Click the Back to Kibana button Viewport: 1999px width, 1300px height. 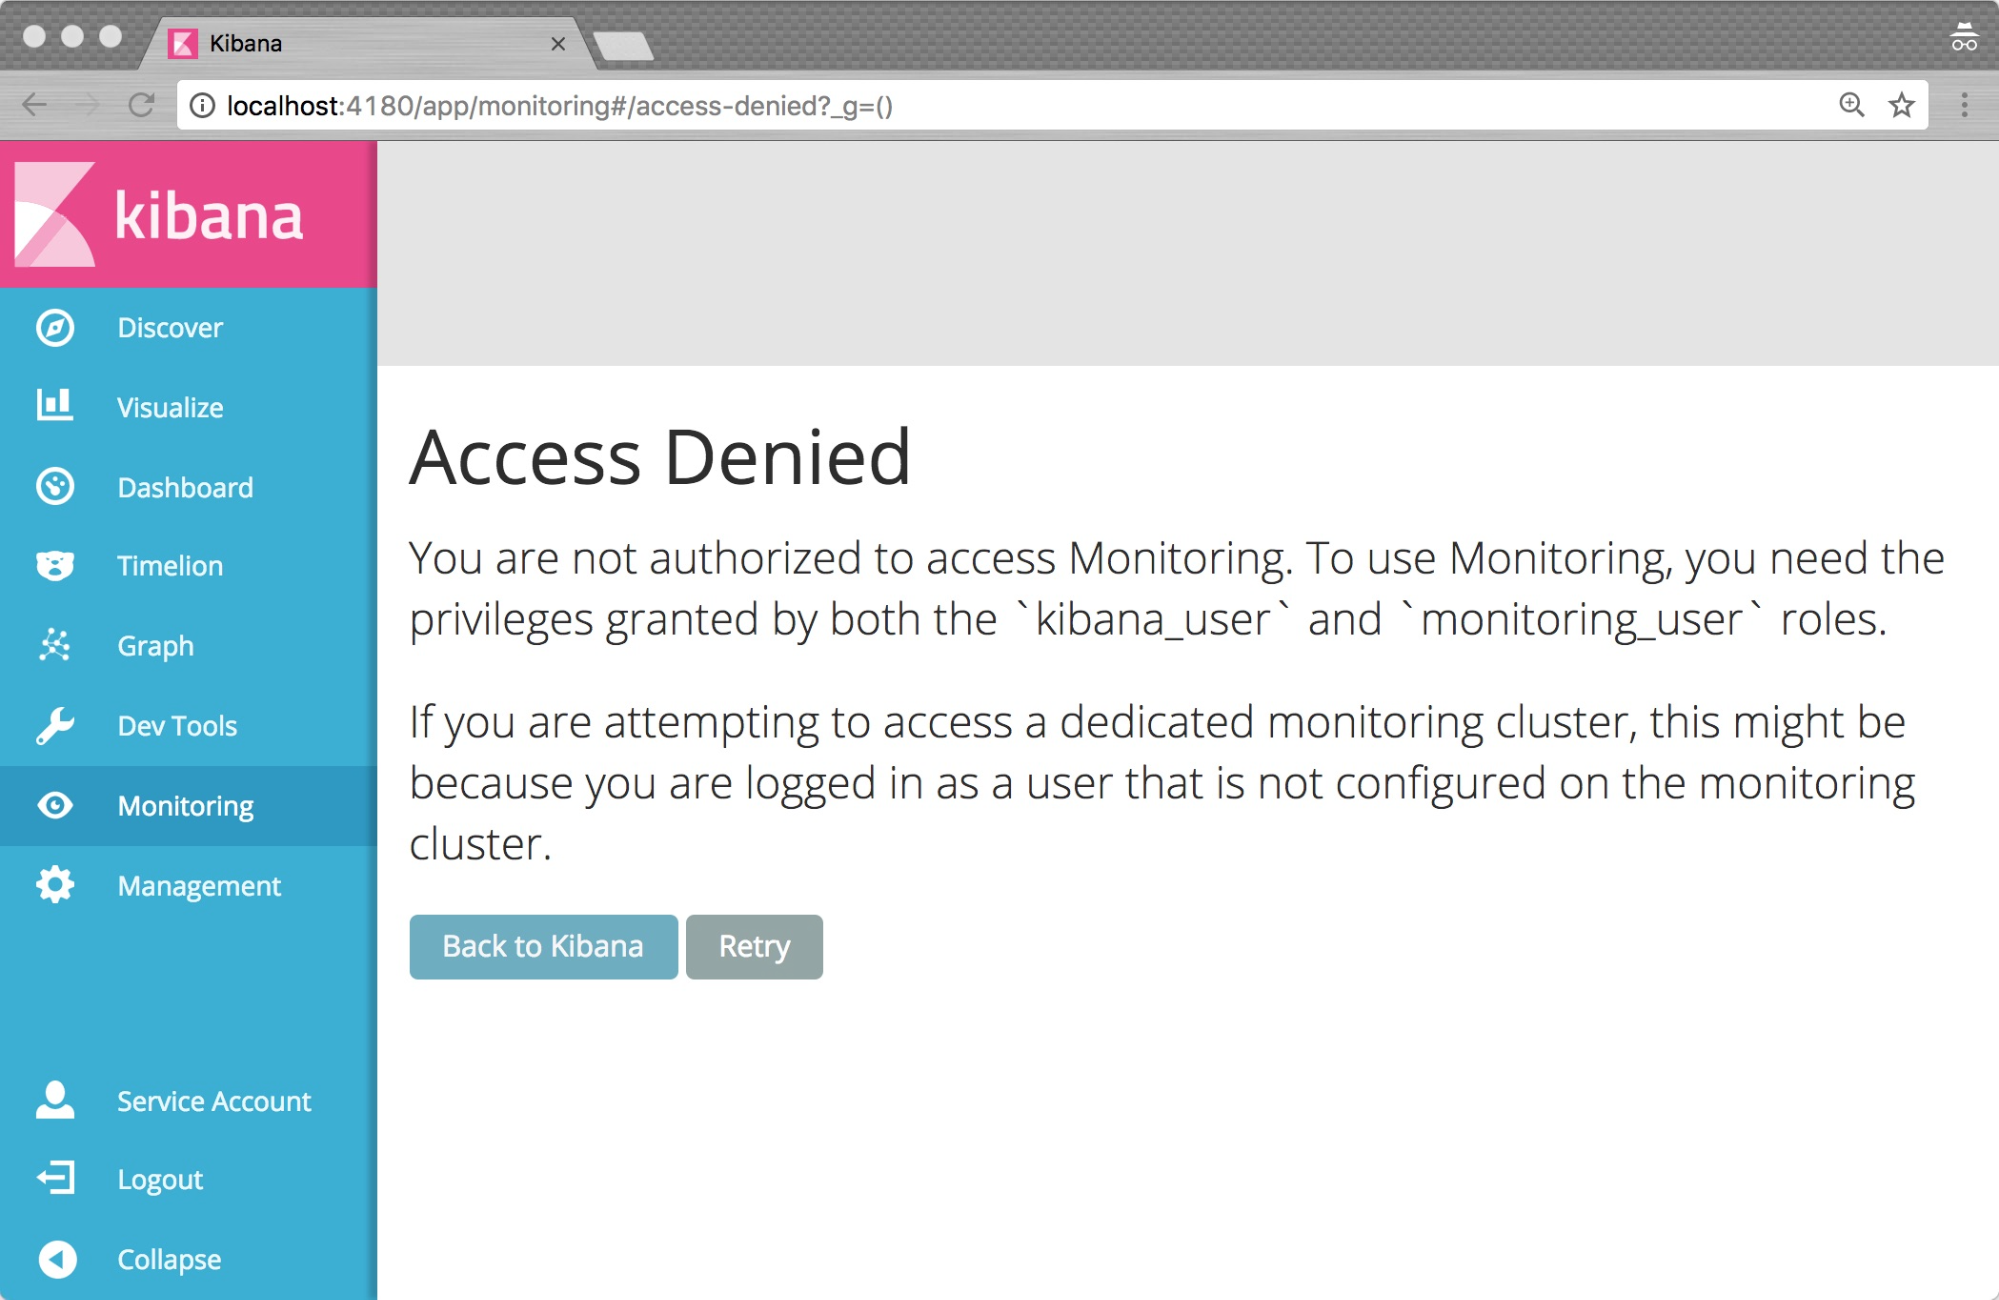(x=543, y=946)
